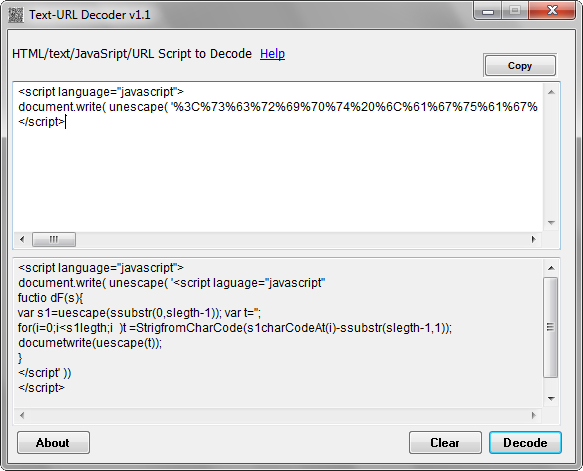The width and height of the screenshot is (583, 471).
Task: Click the down arrow of the output box scrollbar
Action: click(x=551, y=399)
